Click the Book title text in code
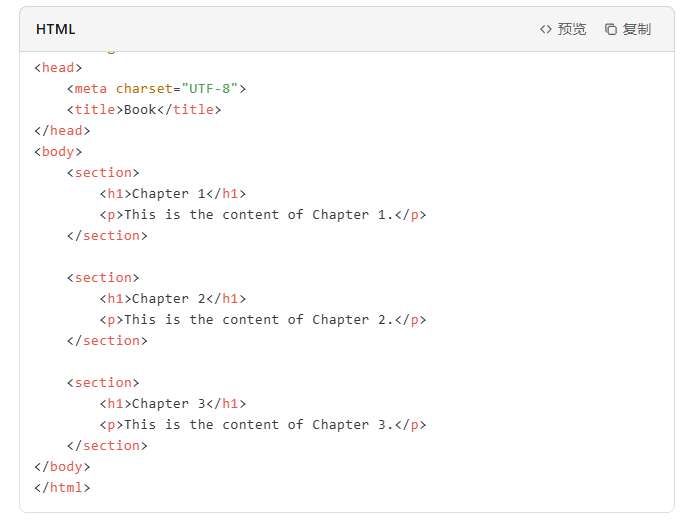The width and height of the screenshot is (685, 520). [x=140, y=109]
